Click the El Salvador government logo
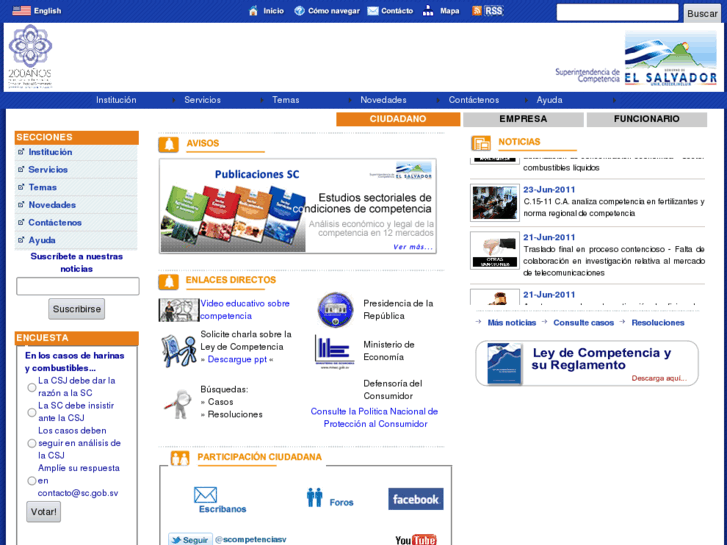The image size is (727, 545). point(670,58)
